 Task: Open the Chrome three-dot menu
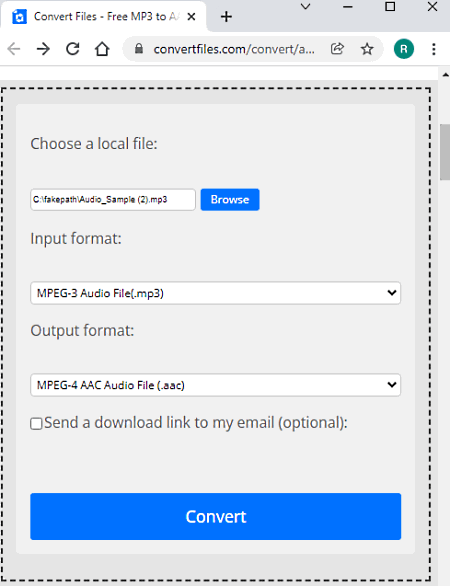pyautogui.click(x=434, y=49)
